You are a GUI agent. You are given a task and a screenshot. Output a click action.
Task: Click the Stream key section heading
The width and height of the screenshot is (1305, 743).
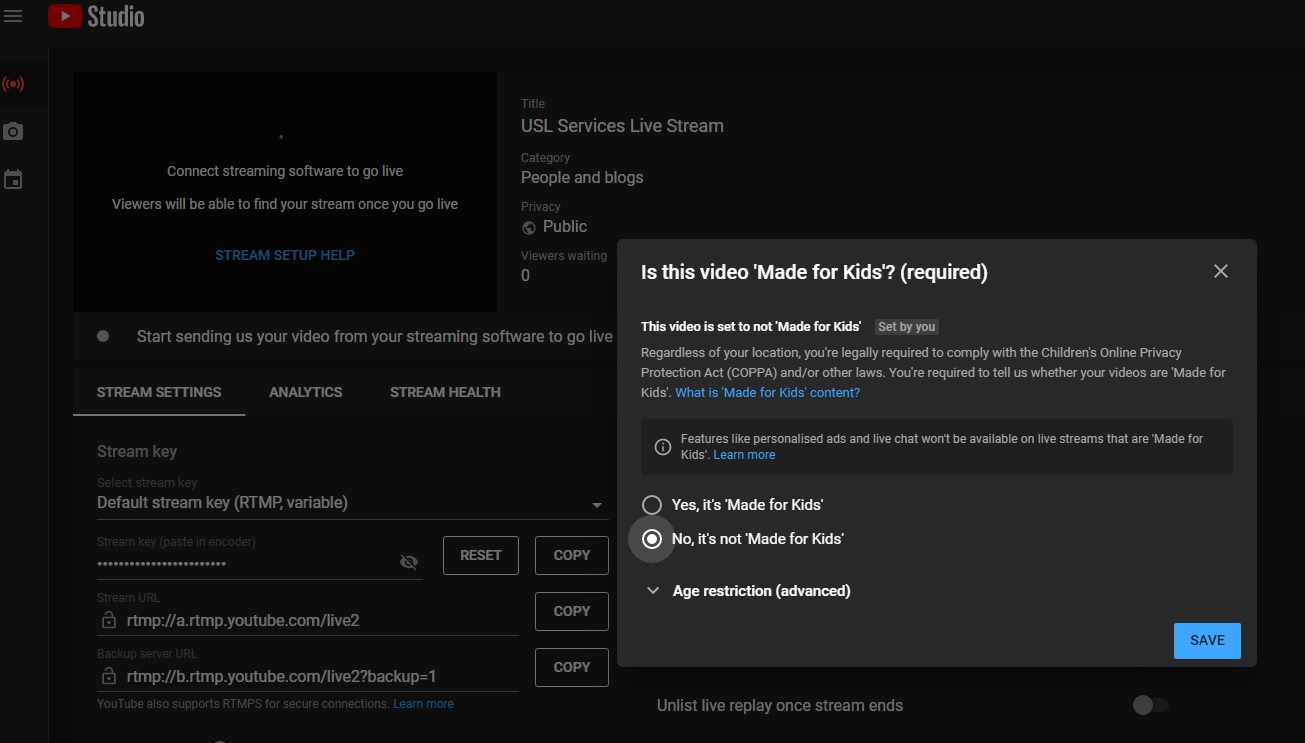click(137, 451)
